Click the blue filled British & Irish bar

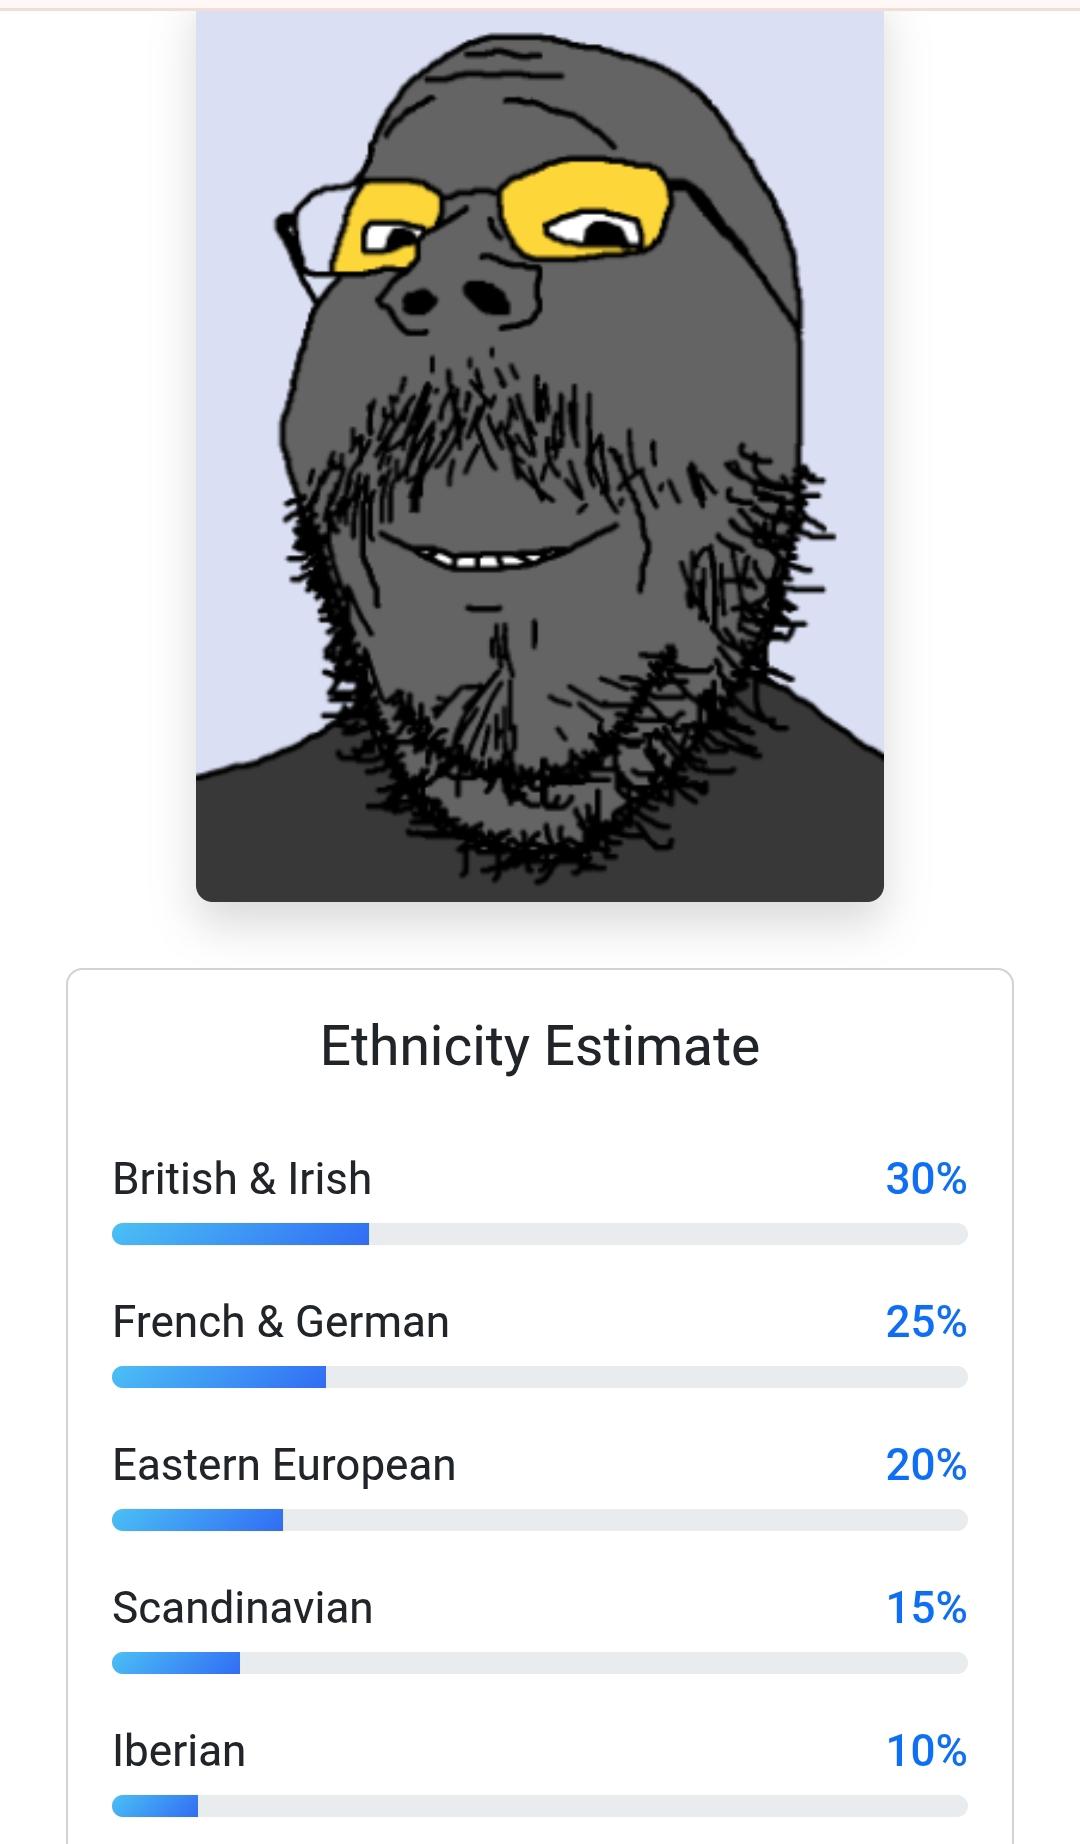point(240,1234)
